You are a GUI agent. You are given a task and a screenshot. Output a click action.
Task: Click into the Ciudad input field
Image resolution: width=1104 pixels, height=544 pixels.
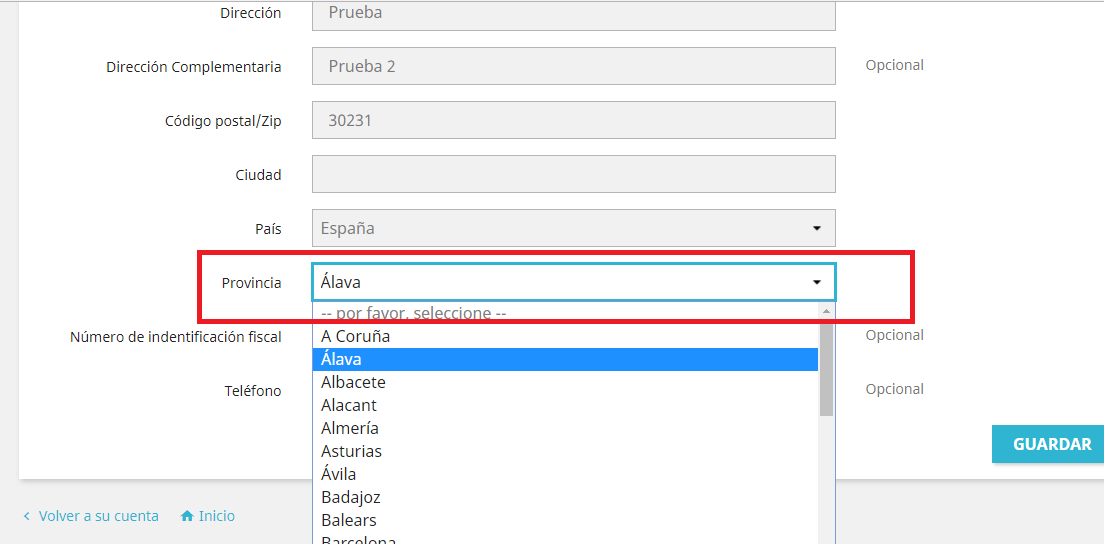(573, 174)
